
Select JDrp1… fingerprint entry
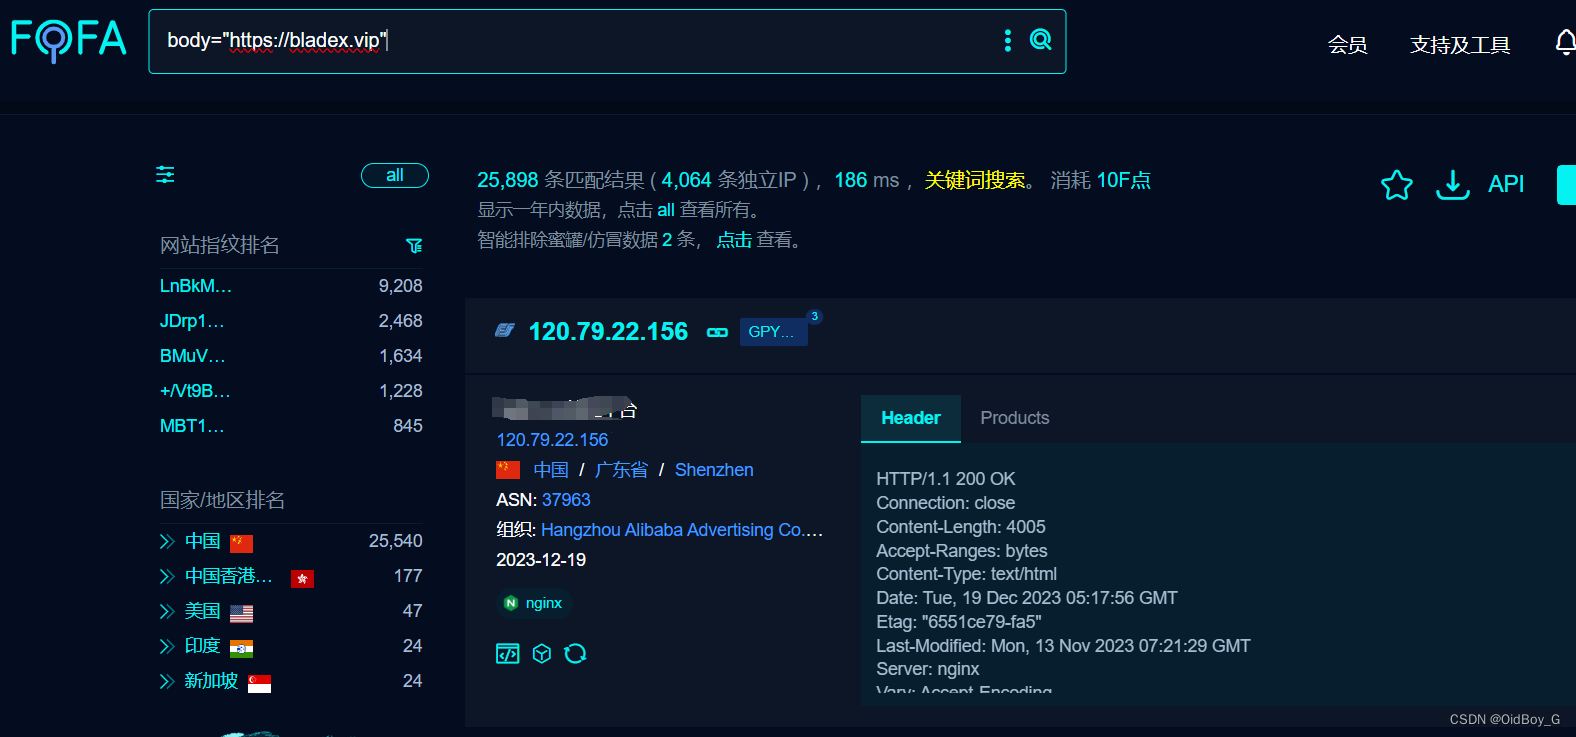[192, 321]
